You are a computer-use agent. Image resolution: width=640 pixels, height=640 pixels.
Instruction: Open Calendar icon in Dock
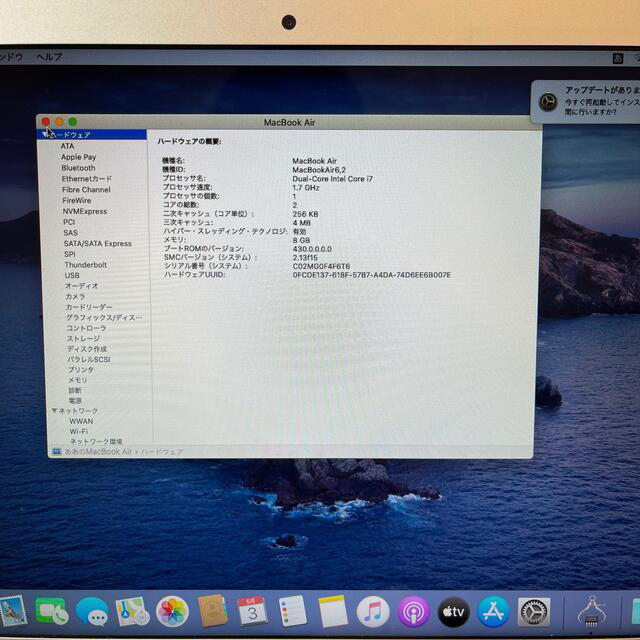[x=252, y=611]
